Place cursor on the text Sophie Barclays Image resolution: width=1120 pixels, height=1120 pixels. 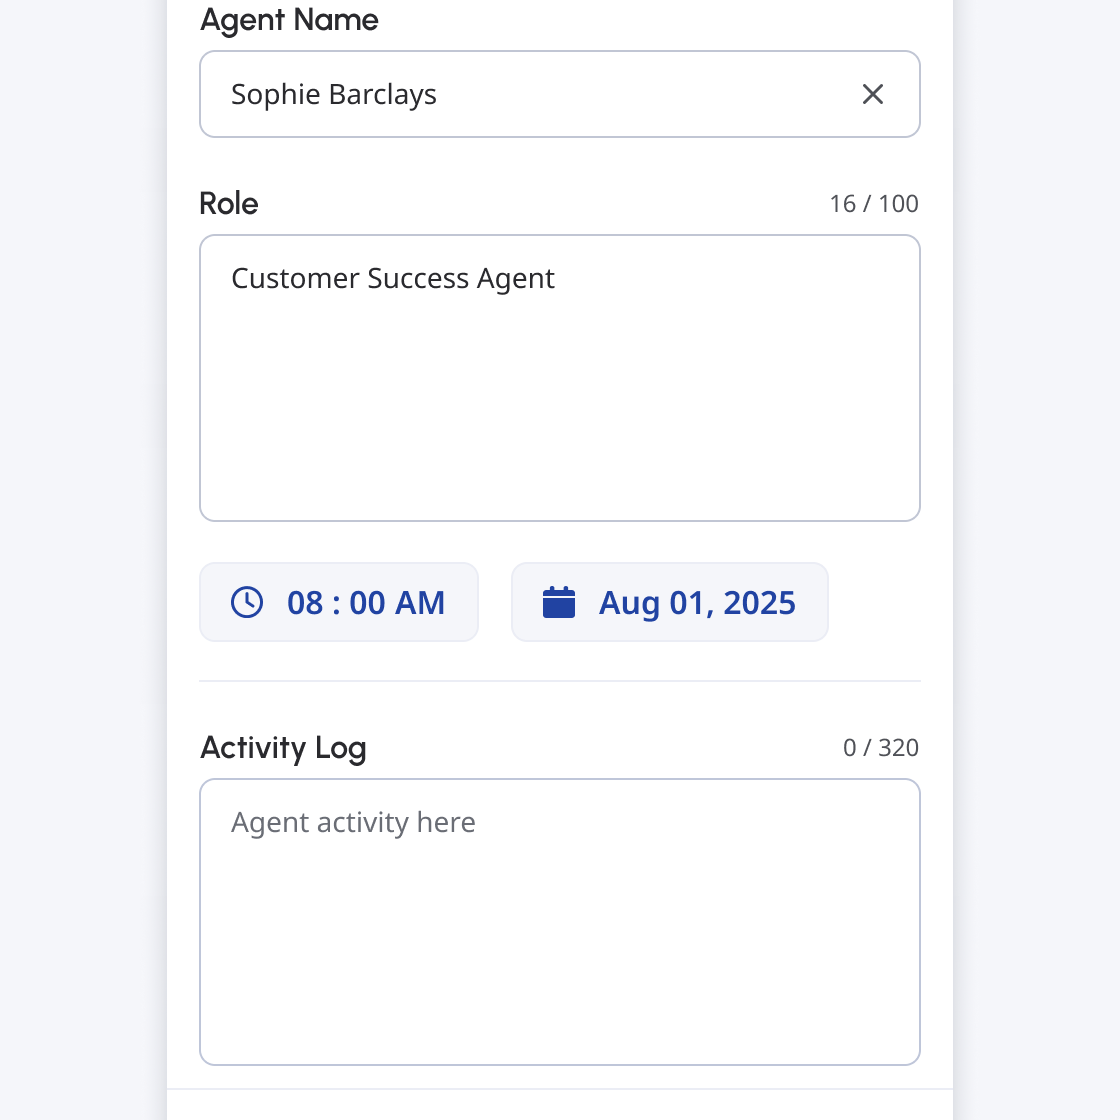(333, 94)
